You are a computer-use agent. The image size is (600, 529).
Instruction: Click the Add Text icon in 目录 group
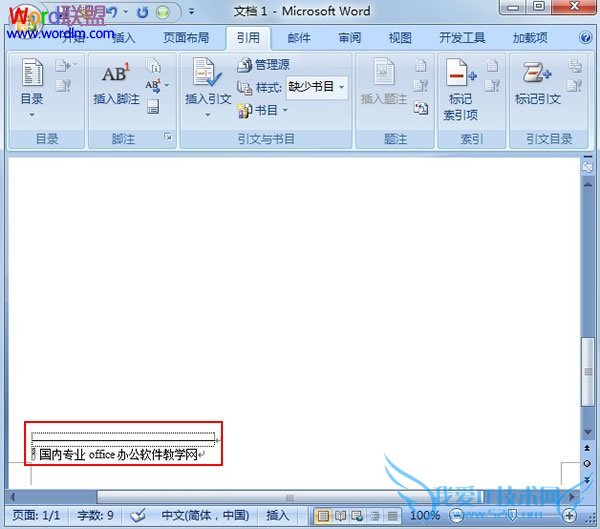[66, 66]
